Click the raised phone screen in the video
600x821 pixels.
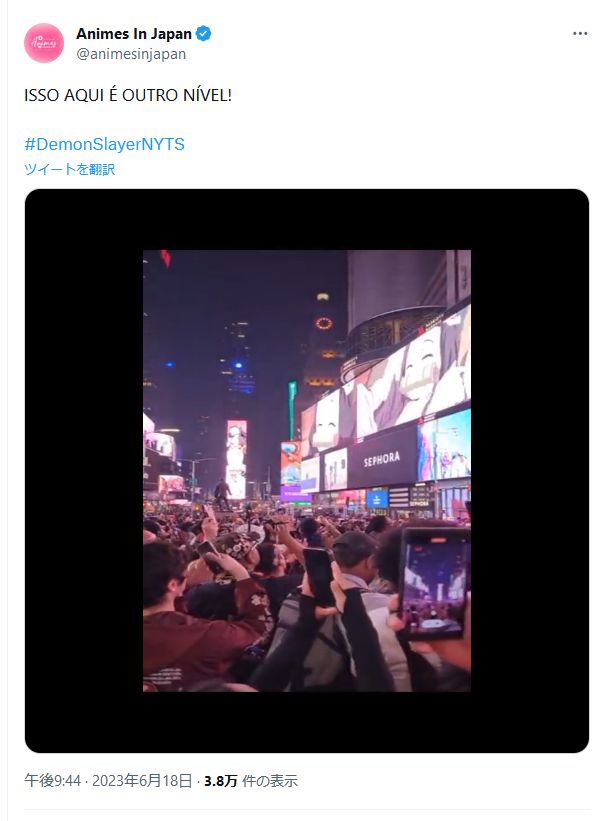(x=434, y=582)
